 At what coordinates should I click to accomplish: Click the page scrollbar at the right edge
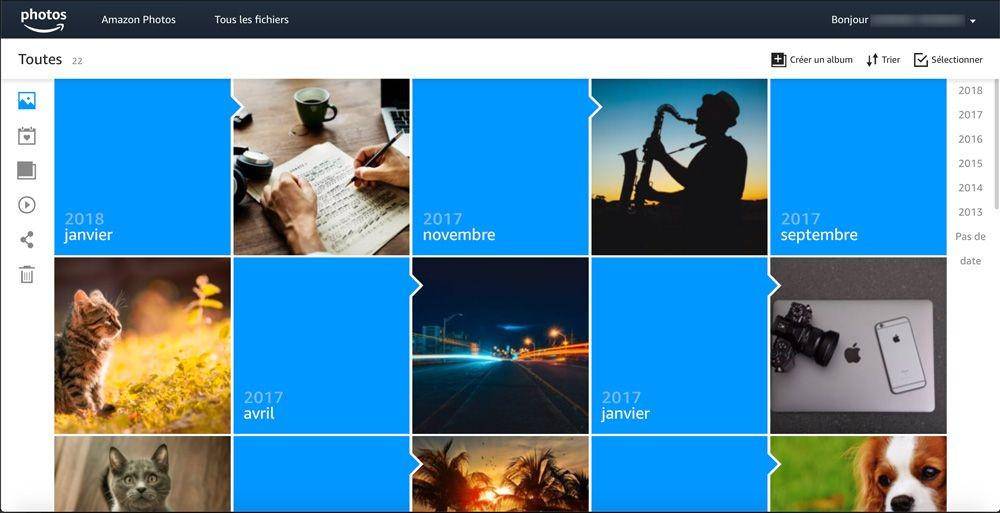point(997,144)
